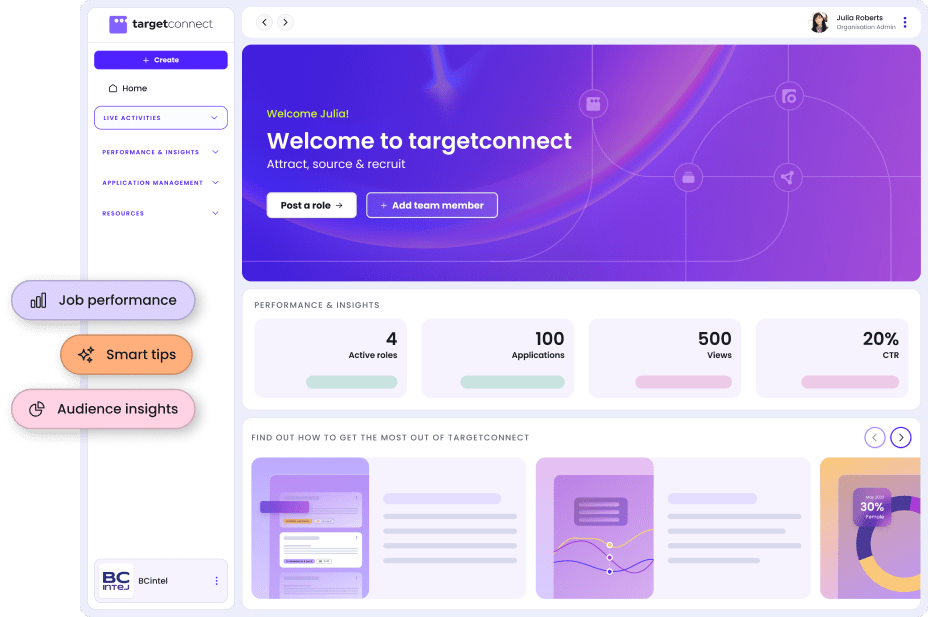951x617 pixels.
Task: Open the three-dot menu beside BCintel
Action: pos(216,581)
